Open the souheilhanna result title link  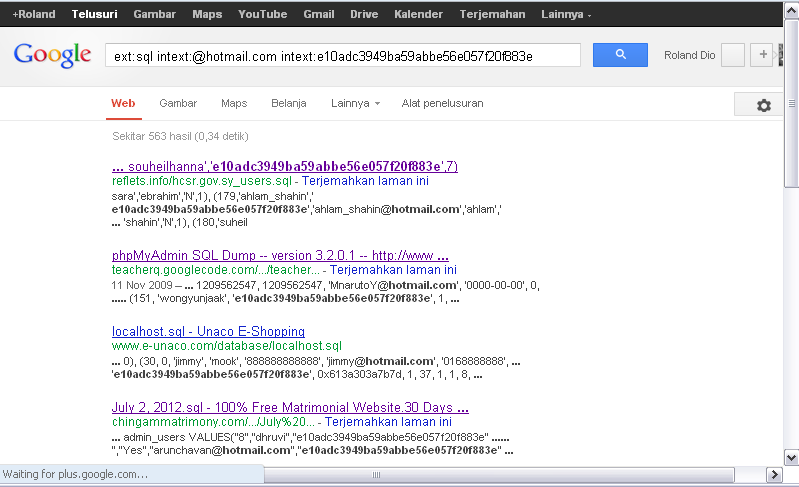285,167
